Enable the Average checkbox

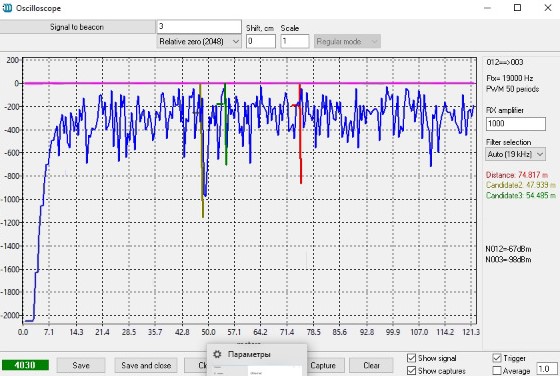(x=497, y=371)
